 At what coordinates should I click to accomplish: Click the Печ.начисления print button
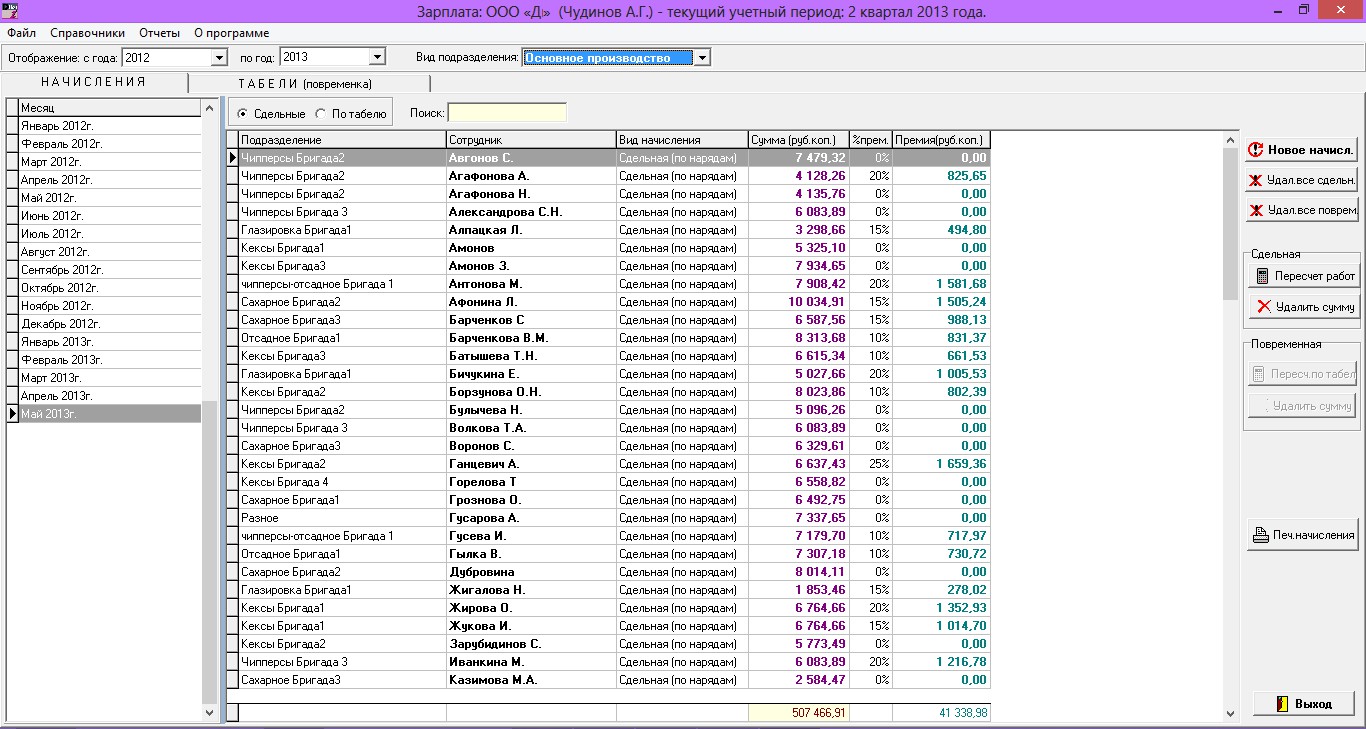pyautogui.click(x=1303, y=535)
